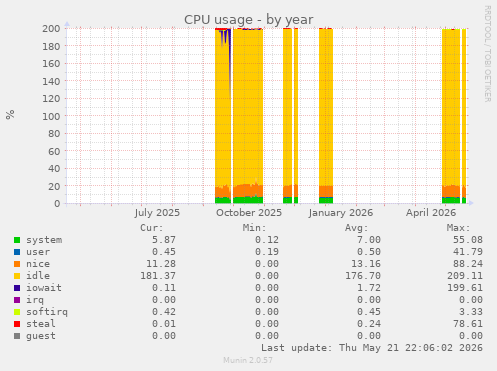Click the "guest" legend label

41,336
